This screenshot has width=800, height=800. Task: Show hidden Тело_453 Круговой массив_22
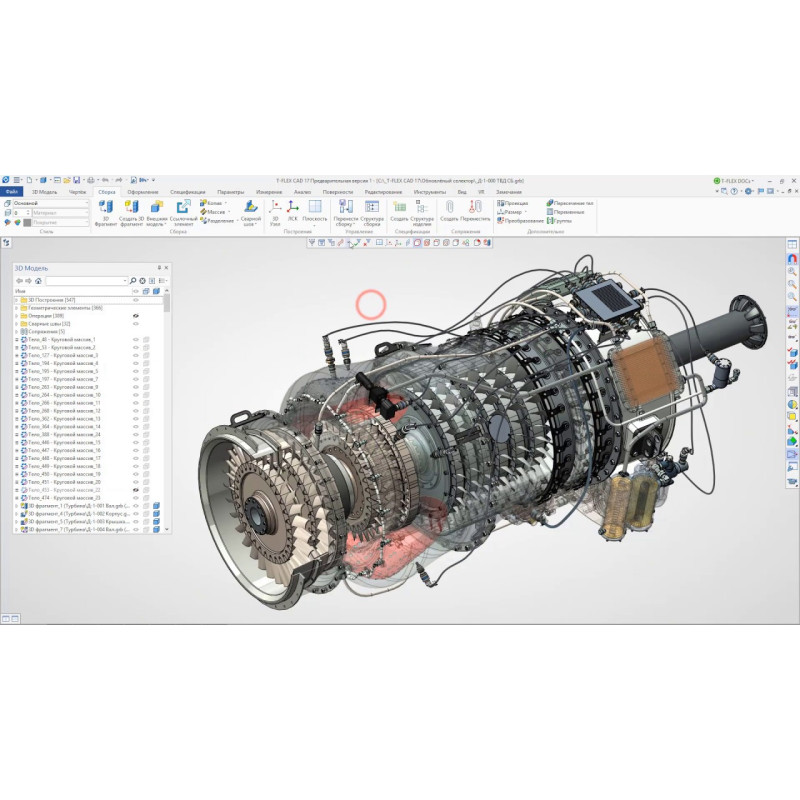[136, 490]
